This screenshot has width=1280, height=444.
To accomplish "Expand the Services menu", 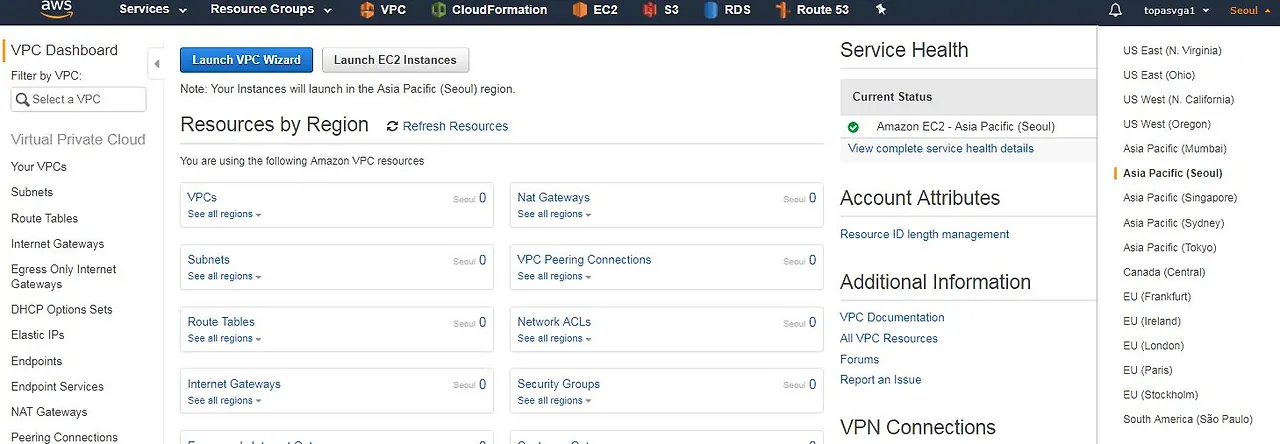I will pos(153,10).
